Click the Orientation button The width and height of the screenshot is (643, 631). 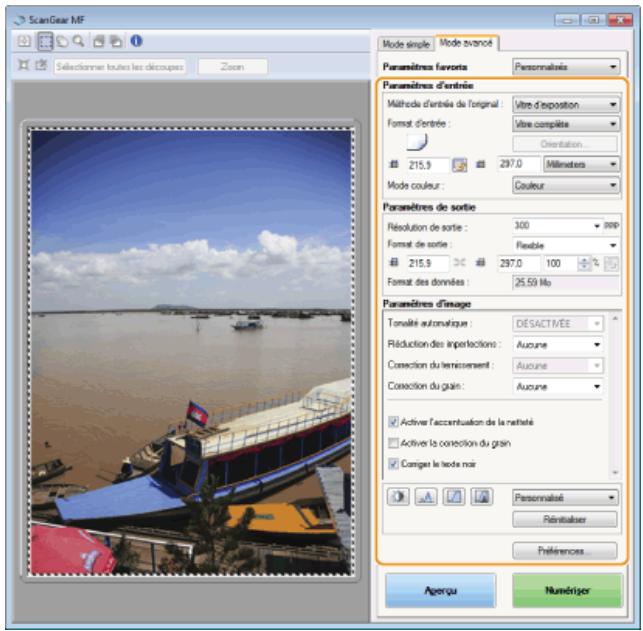[x=565, y=144]
